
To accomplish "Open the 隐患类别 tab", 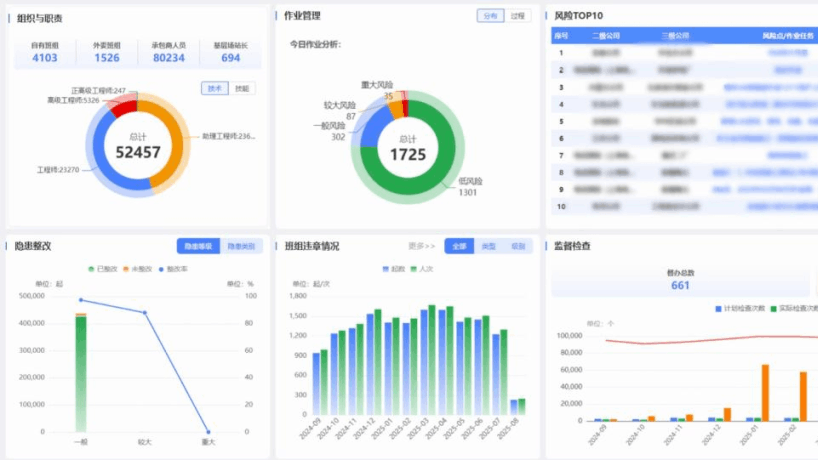I will click(x=240, y=246).
